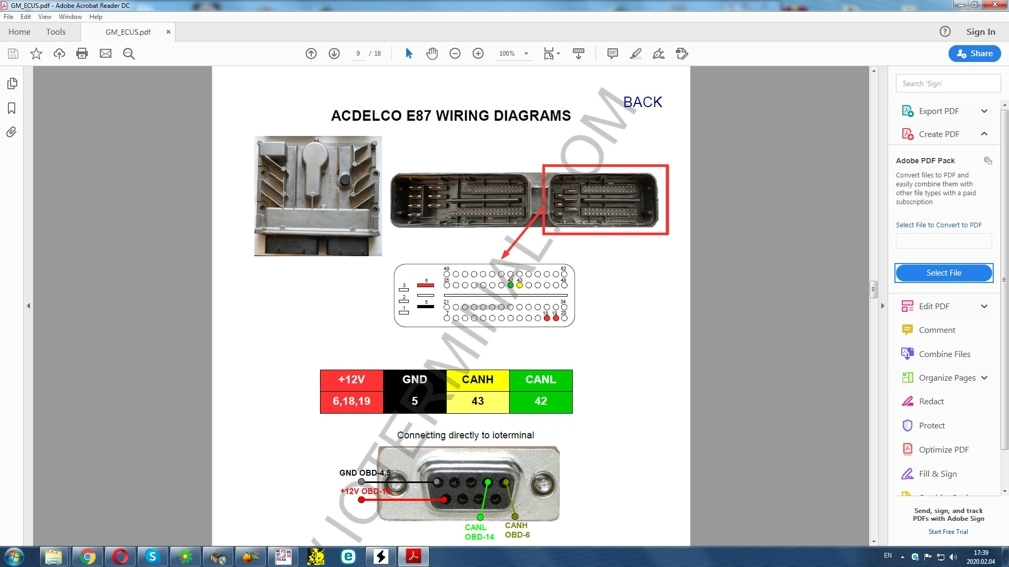Click the upload to cloud icon
The width and height of the screenshot is (1009, 567).
pyautogui.click(x=59, y=53)
